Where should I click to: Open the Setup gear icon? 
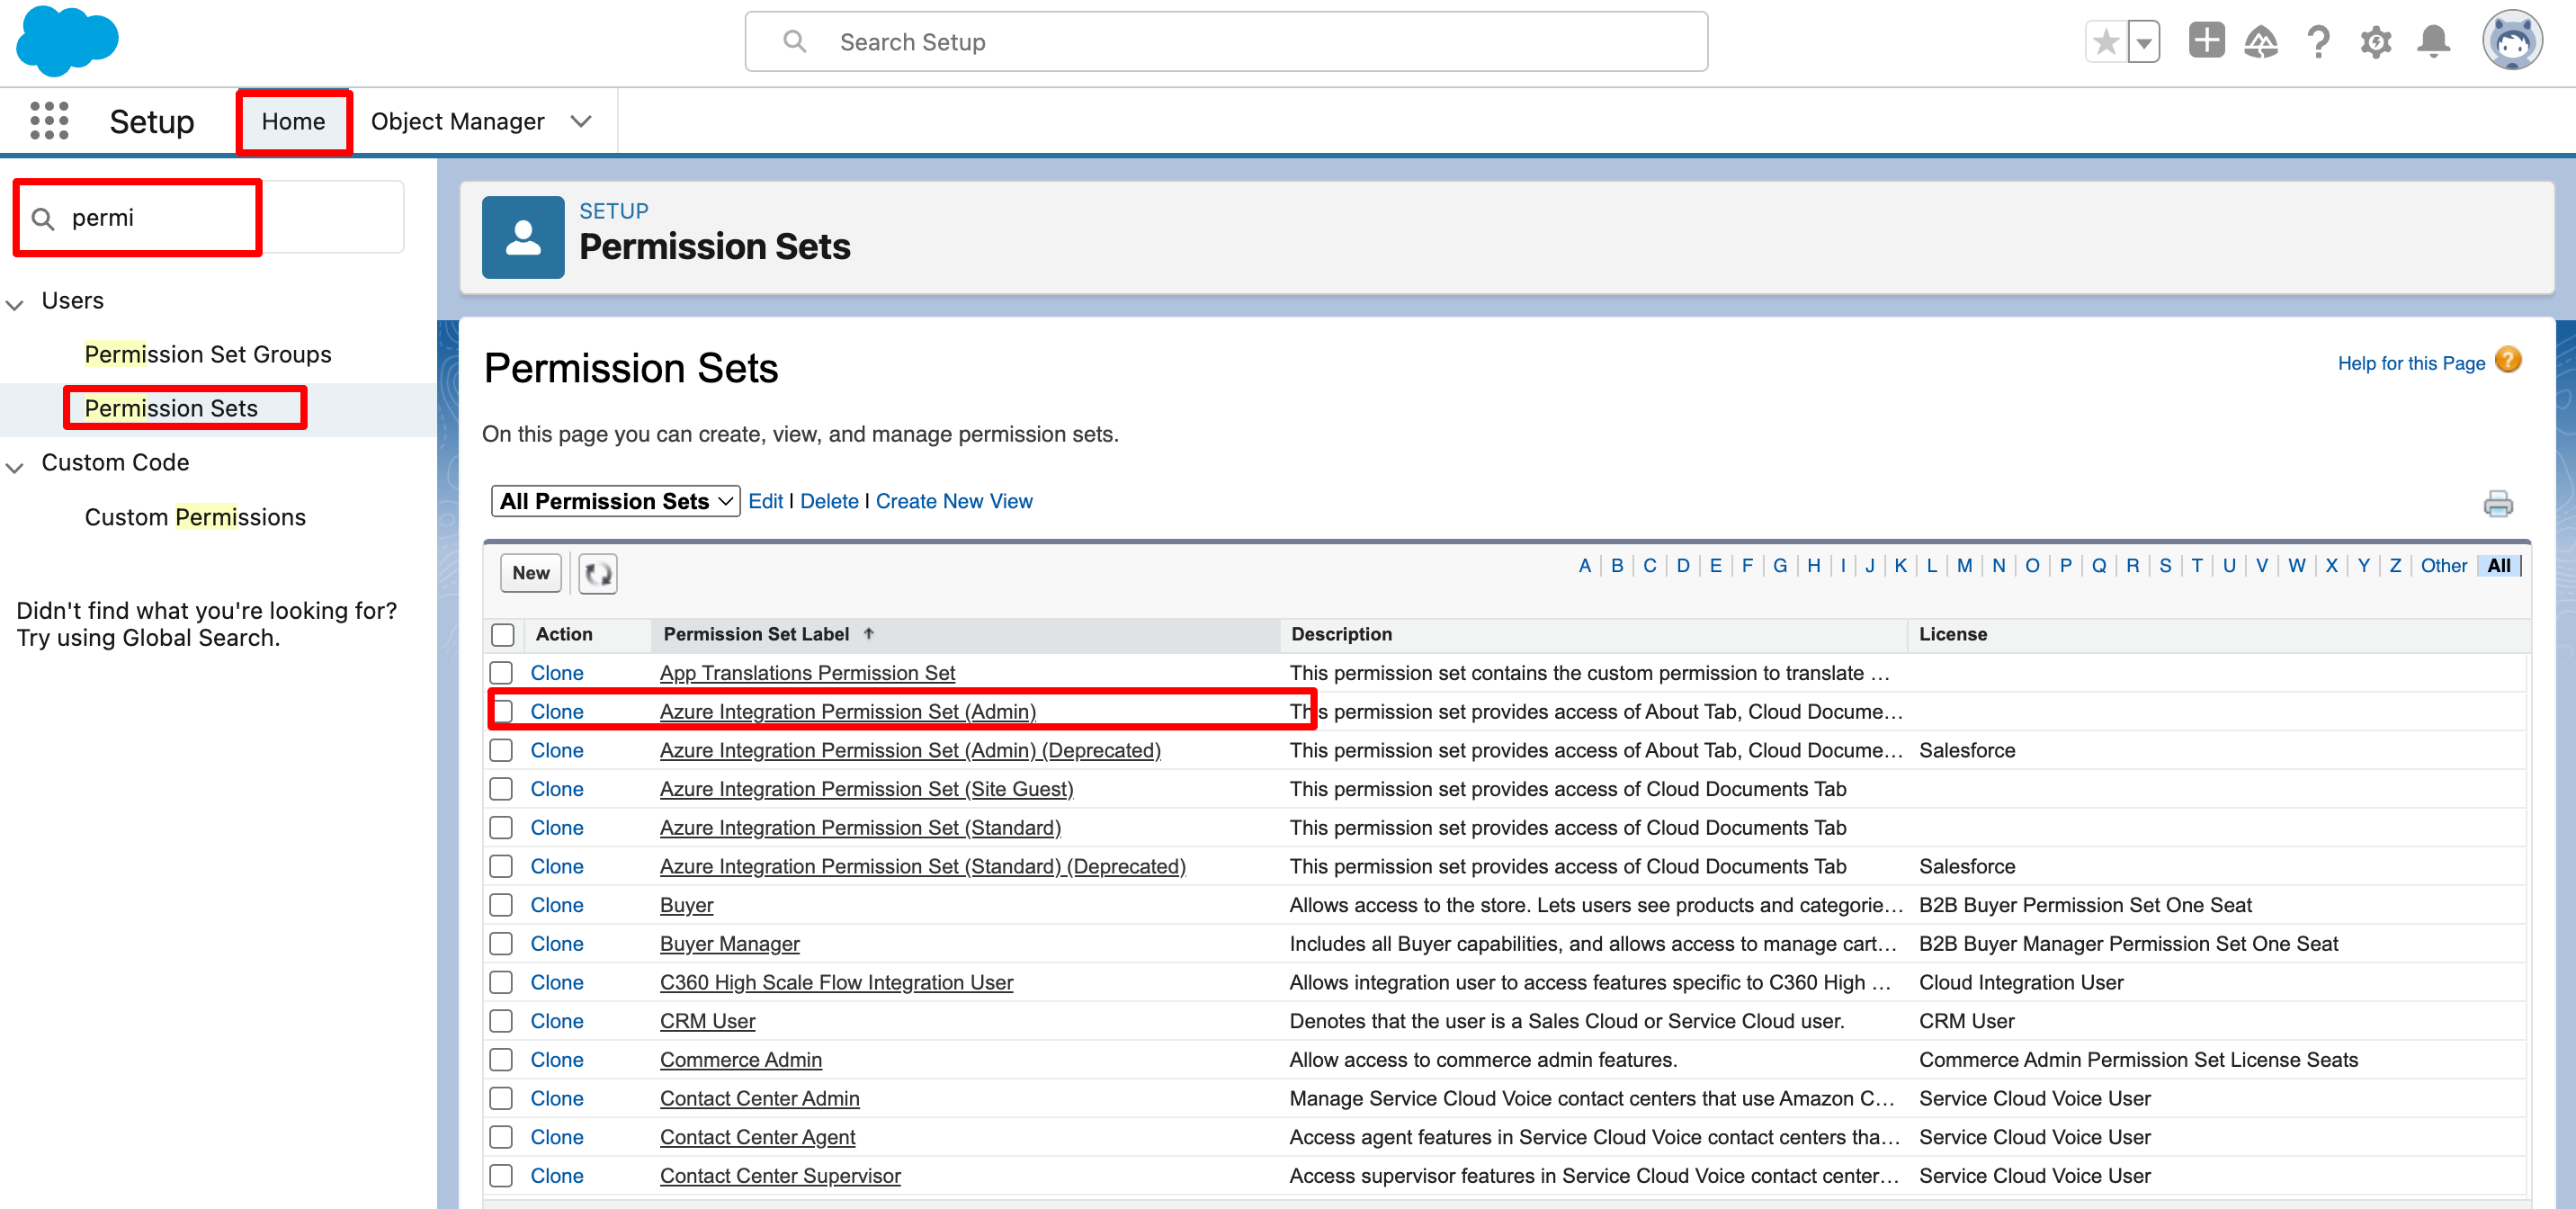(2375, 42)
